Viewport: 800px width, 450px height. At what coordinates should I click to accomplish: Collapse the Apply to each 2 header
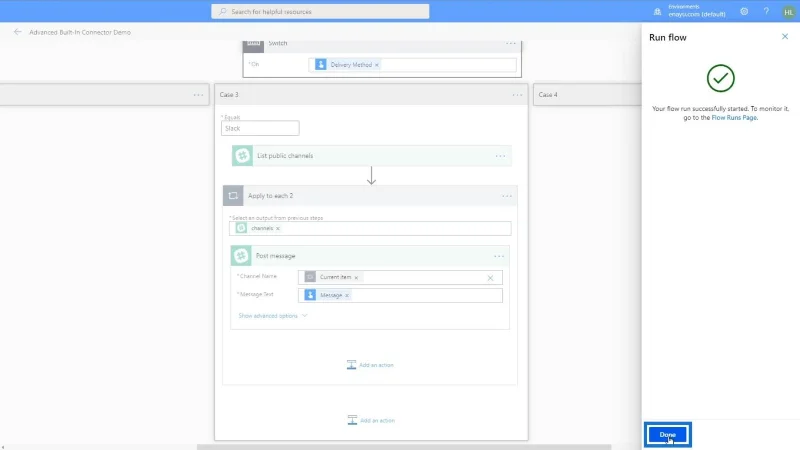pos(370,196)
